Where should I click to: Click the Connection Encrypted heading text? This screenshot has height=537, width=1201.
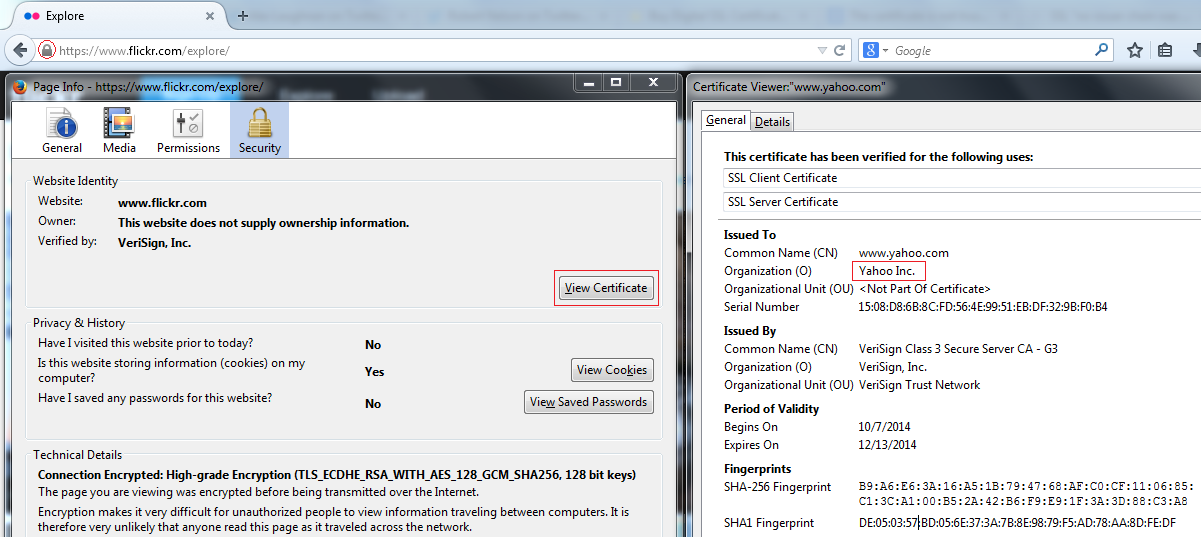pos(336,475)
